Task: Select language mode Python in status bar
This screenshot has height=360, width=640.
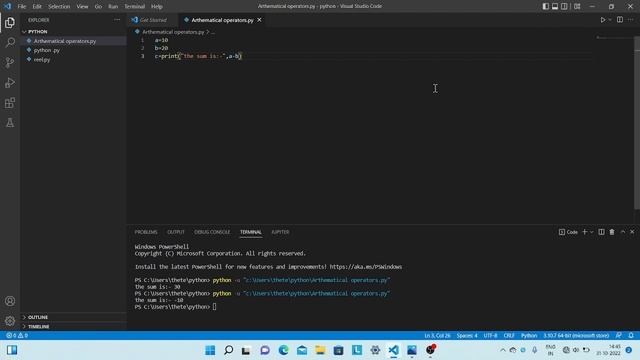Action: pyautogui.click(x=529, y=335)
